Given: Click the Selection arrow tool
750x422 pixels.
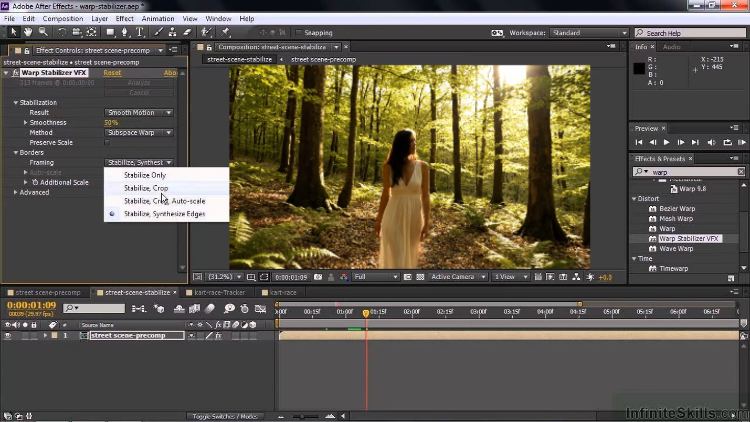Looking at the screenshot, I should [x=13, y=32].
